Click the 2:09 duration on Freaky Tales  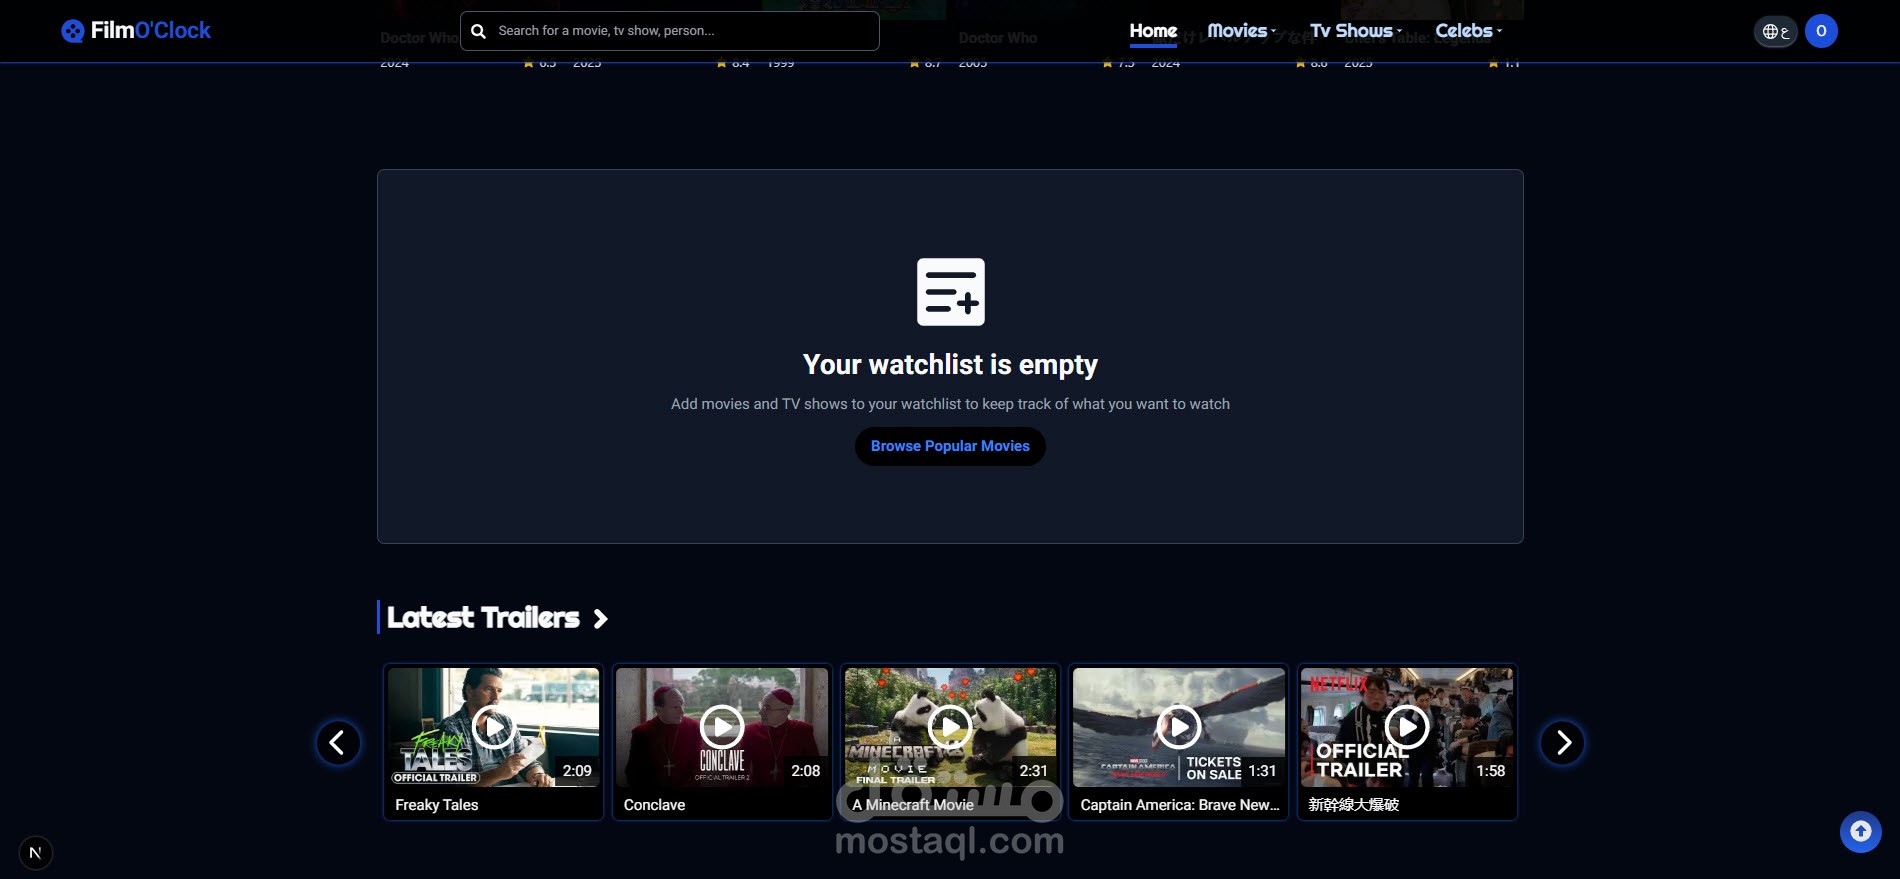coord(577,771)
